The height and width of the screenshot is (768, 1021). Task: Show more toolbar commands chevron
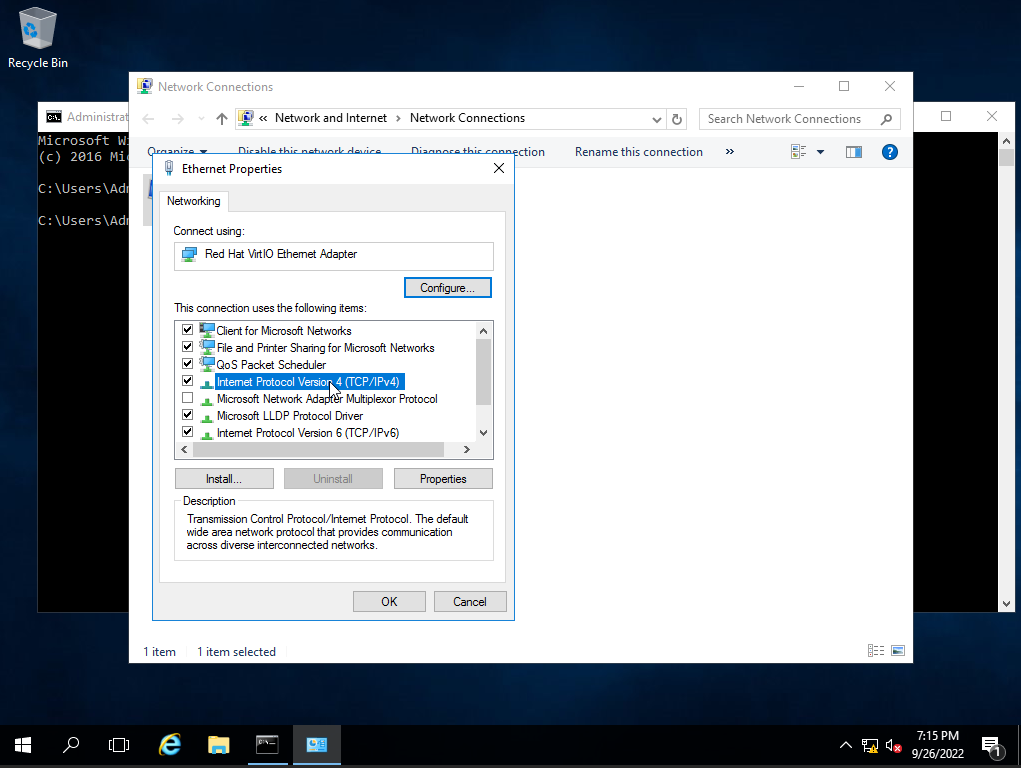tap(730, 152)
